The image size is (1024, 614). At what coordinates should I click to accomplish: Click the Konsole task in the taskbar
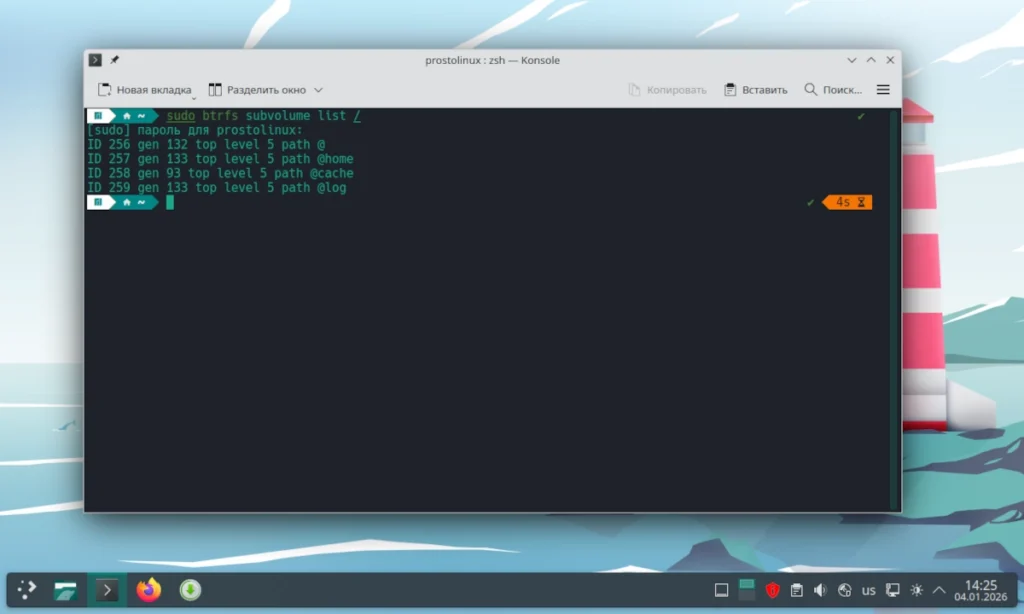(107, 590)
